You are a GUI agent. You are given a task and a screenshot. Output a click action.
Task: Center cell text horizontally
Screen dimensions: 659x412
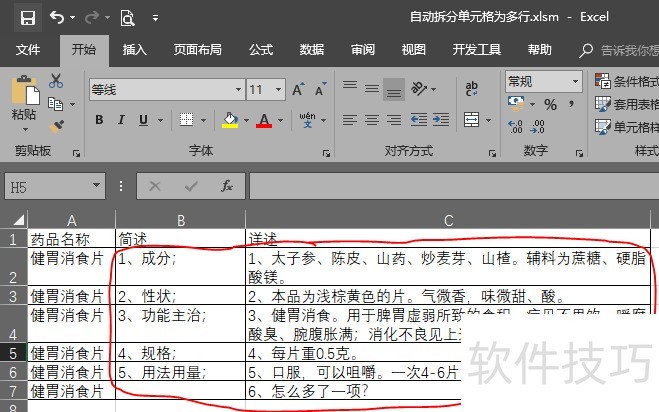tap(372, 120)
